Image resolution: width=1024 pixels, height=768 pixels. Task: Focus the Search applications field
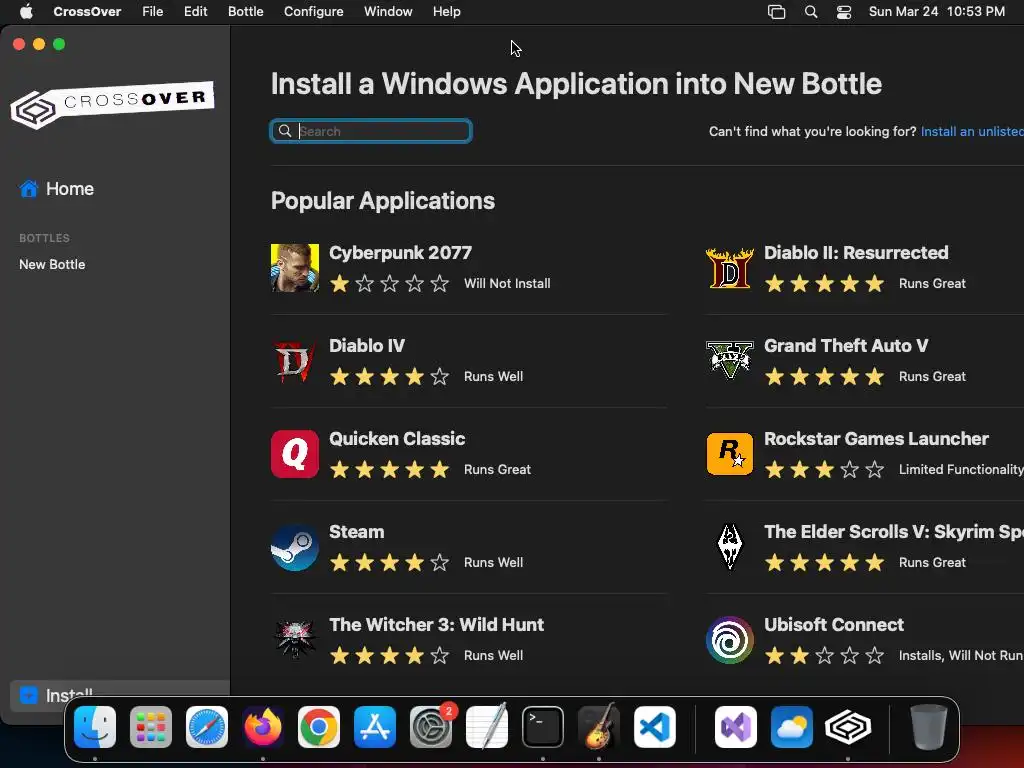pyautogui.click(x=371, y=131)
